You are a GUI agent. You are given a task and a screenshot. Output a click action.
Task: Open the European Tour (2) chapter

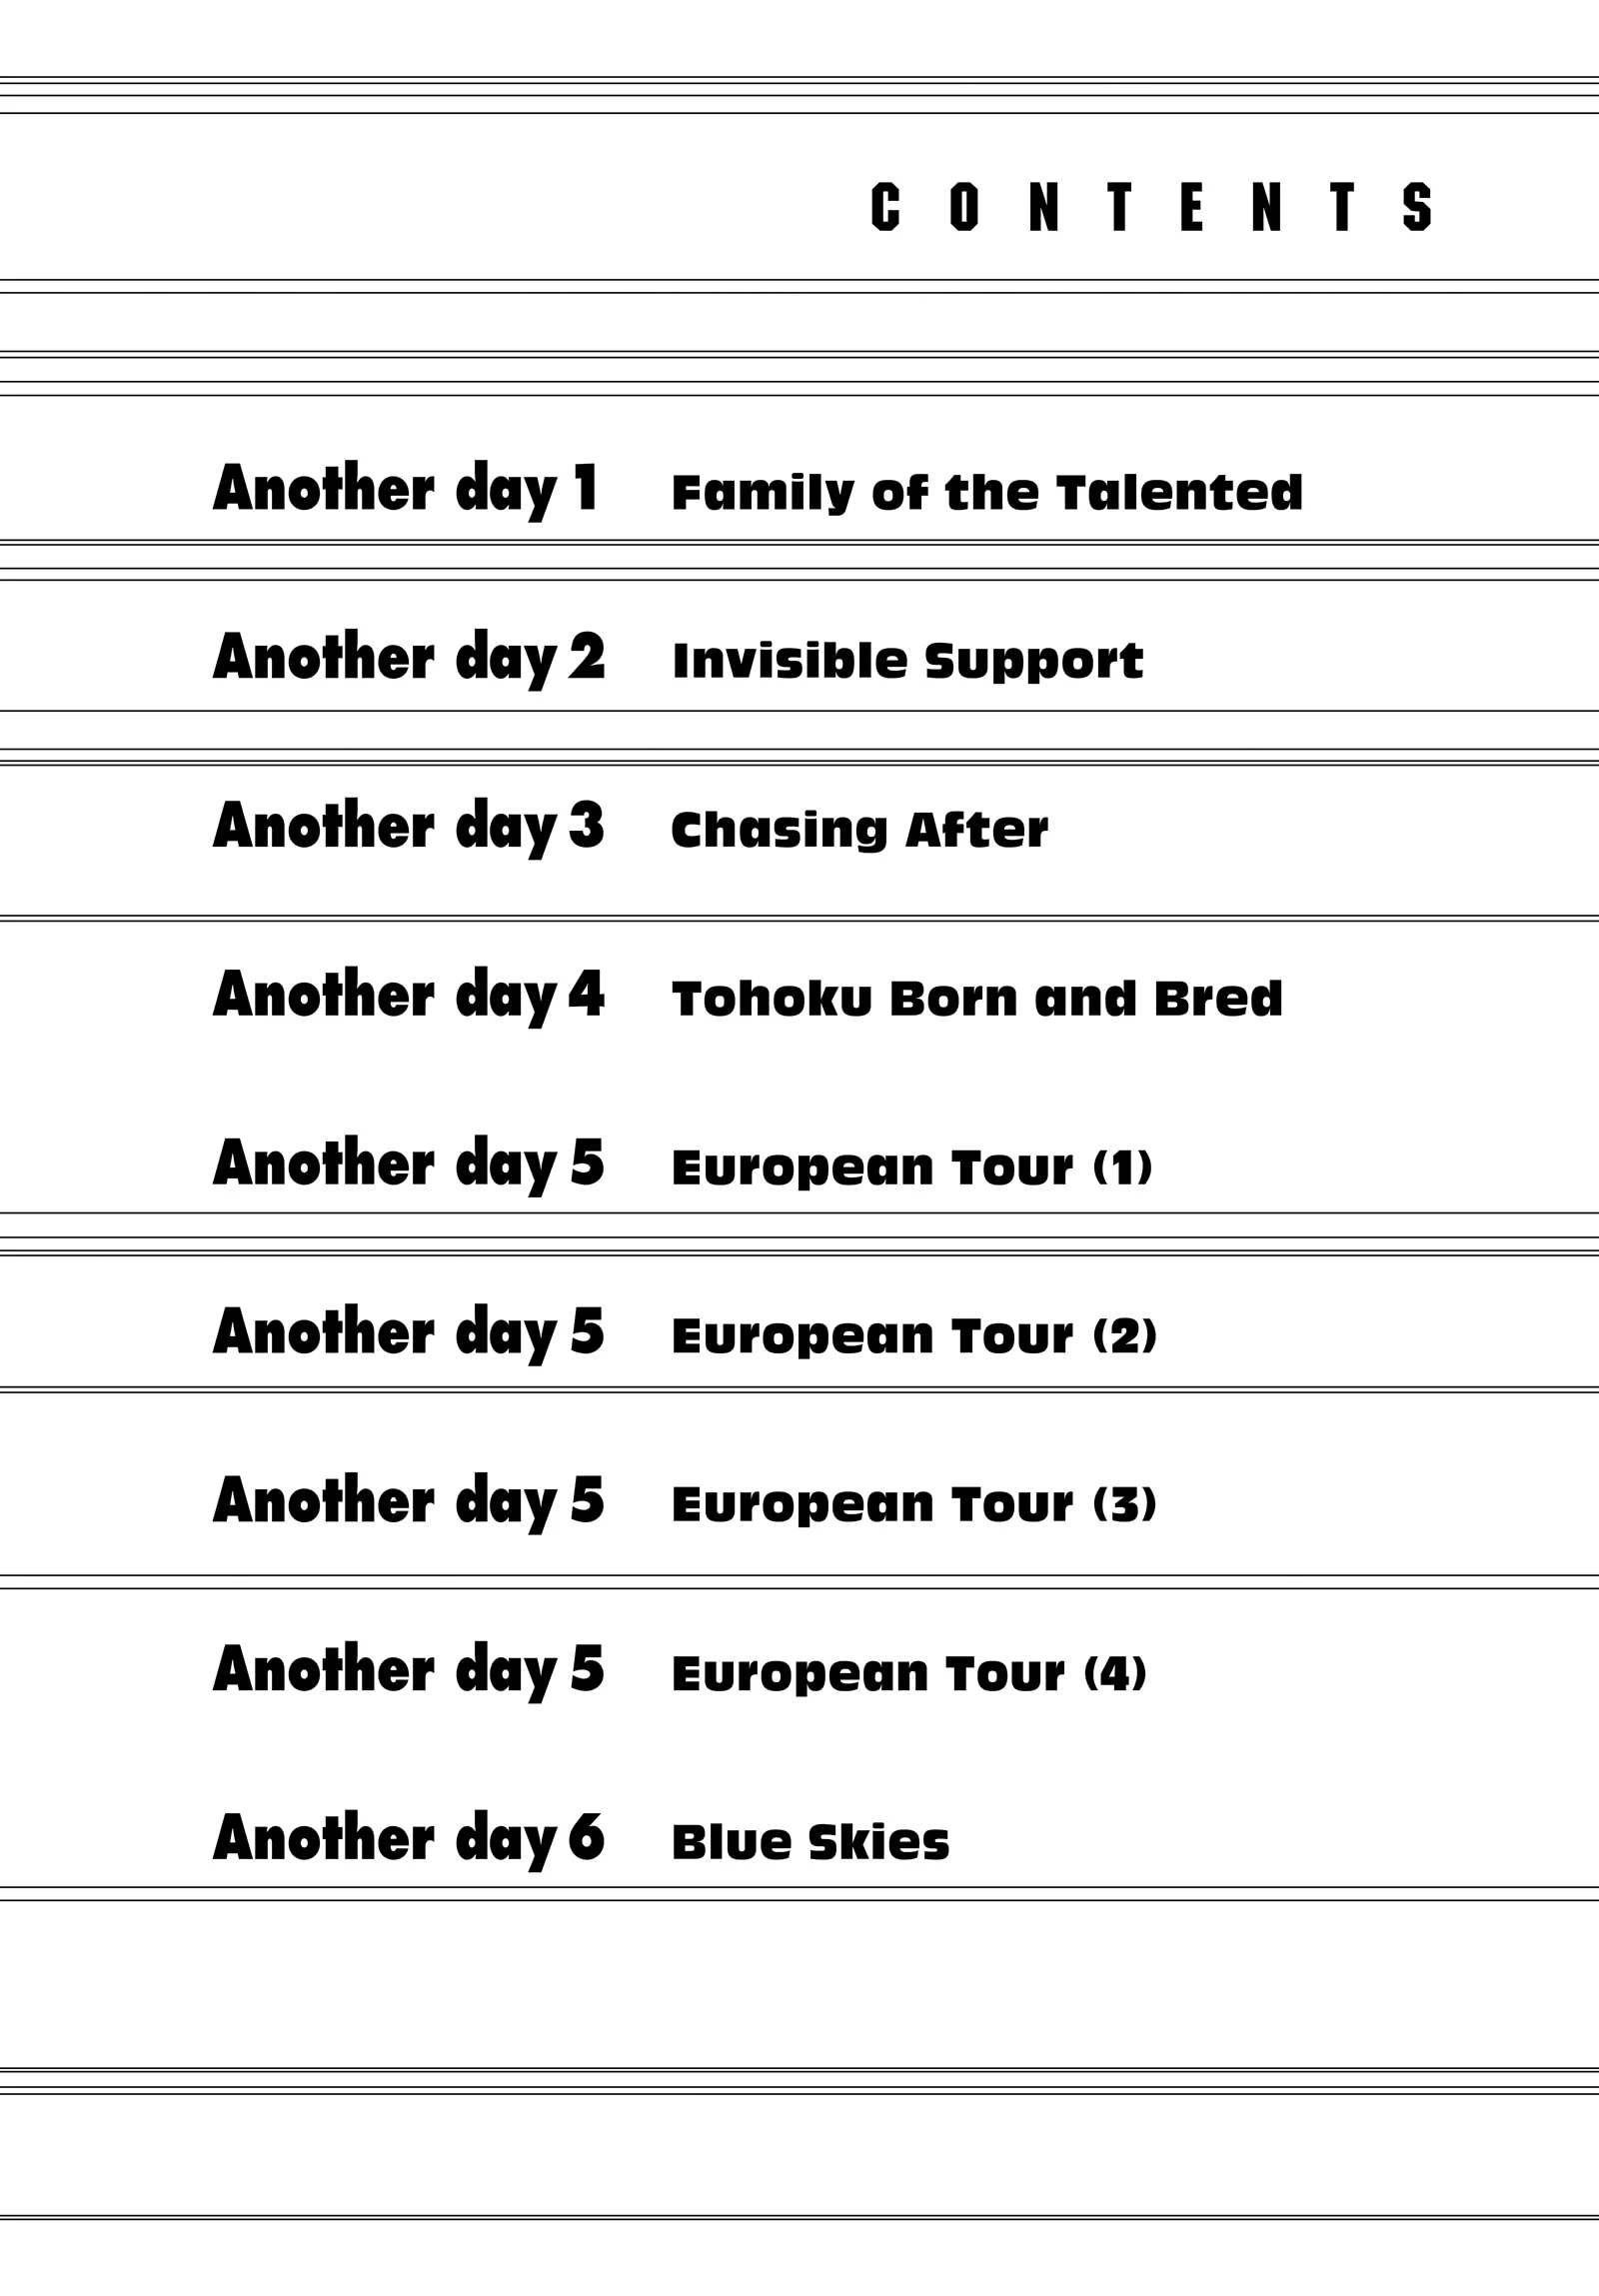914,1336
